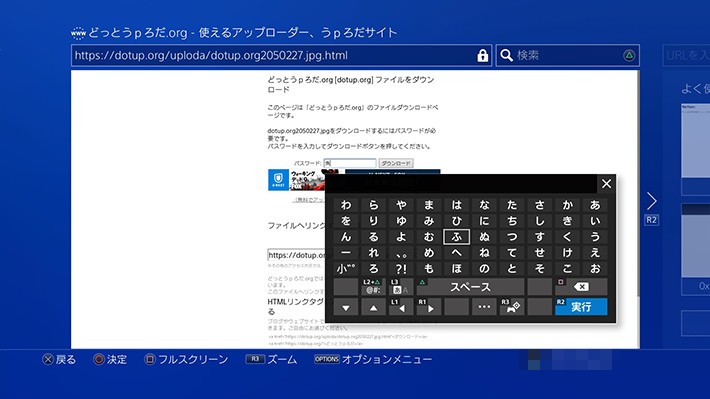Tap the な kana key
Image resolution: width=710 pixels, height=399 pixels.
(484, 205)
